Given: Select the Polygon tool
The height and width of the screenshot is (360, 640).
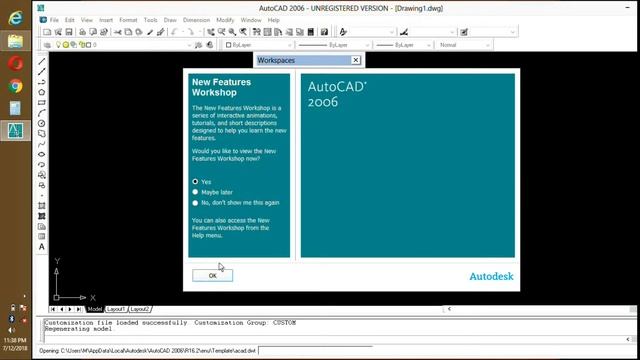Looking at the screenshot, I should pyautogui.click(x=42, y=93).
